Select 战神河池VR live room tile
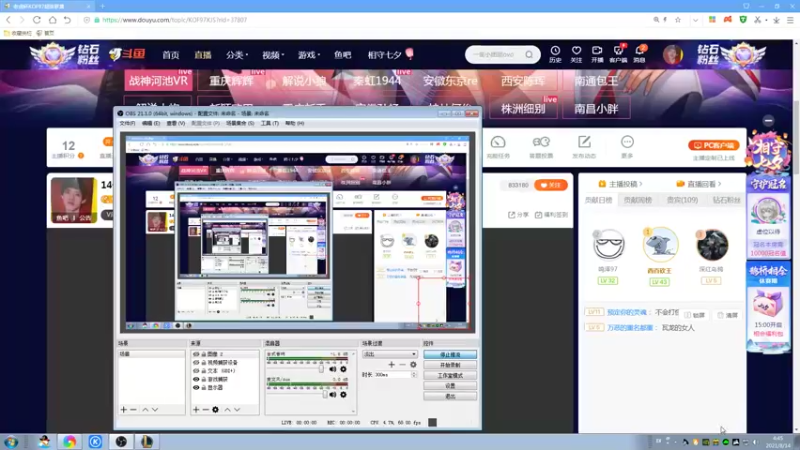The width and height of the screenshot is (800, 450). click(x=158, y=81)
